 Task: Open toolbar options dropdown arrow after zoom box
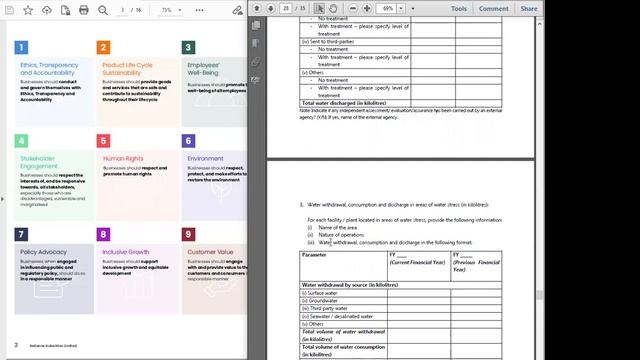coord(413,9)
